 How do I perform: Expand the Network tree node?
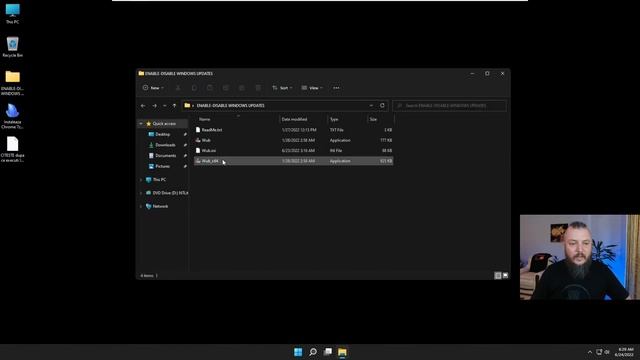(x=141, y=207)
